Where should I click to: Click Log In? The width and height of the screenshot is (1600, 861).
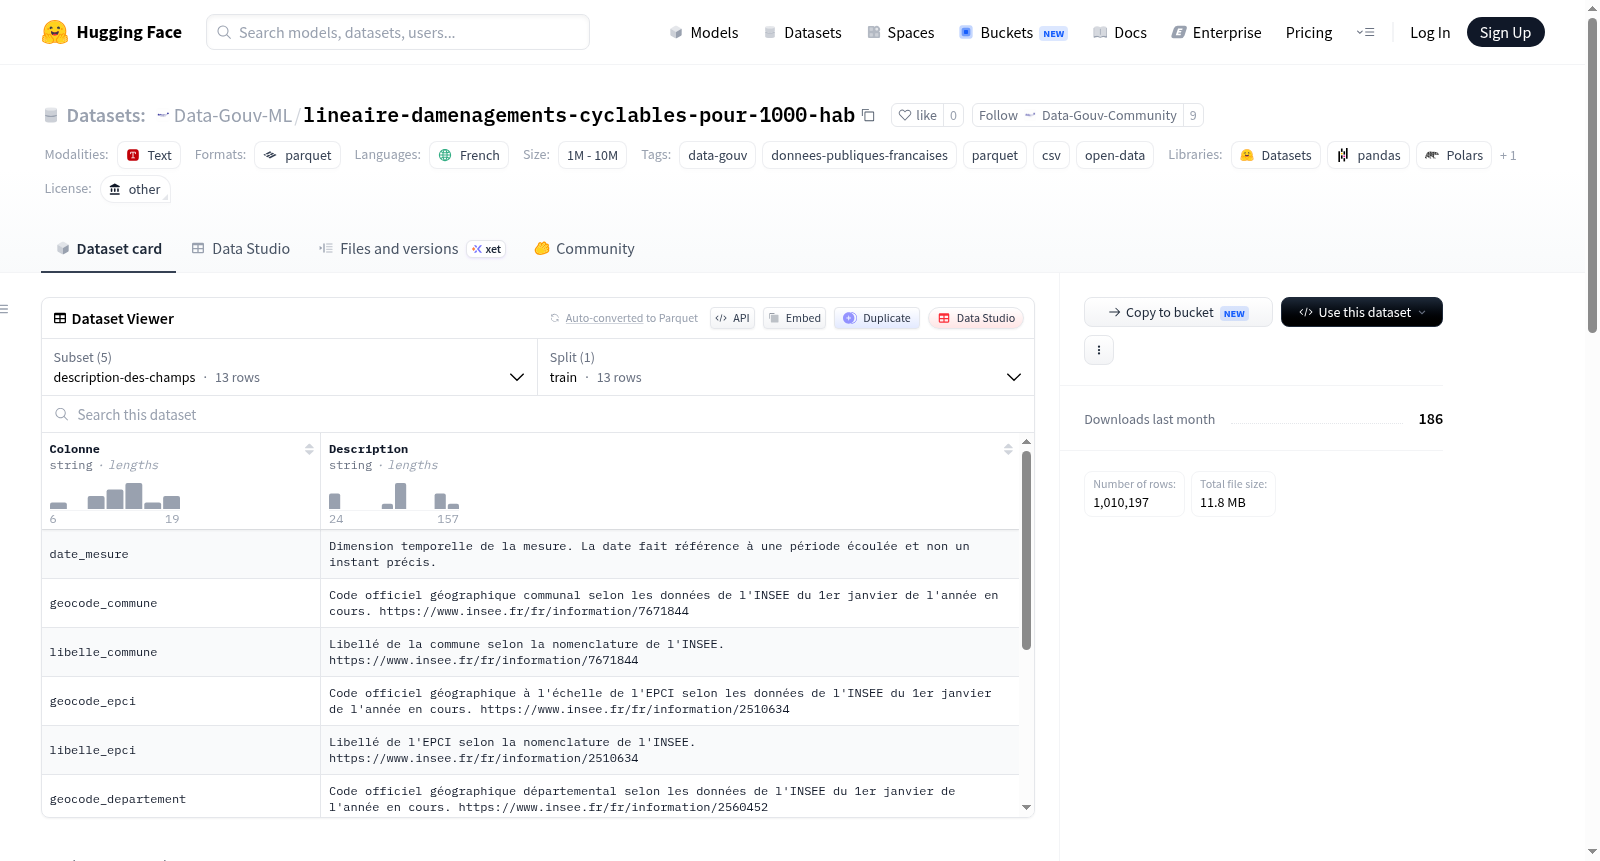1430,32
